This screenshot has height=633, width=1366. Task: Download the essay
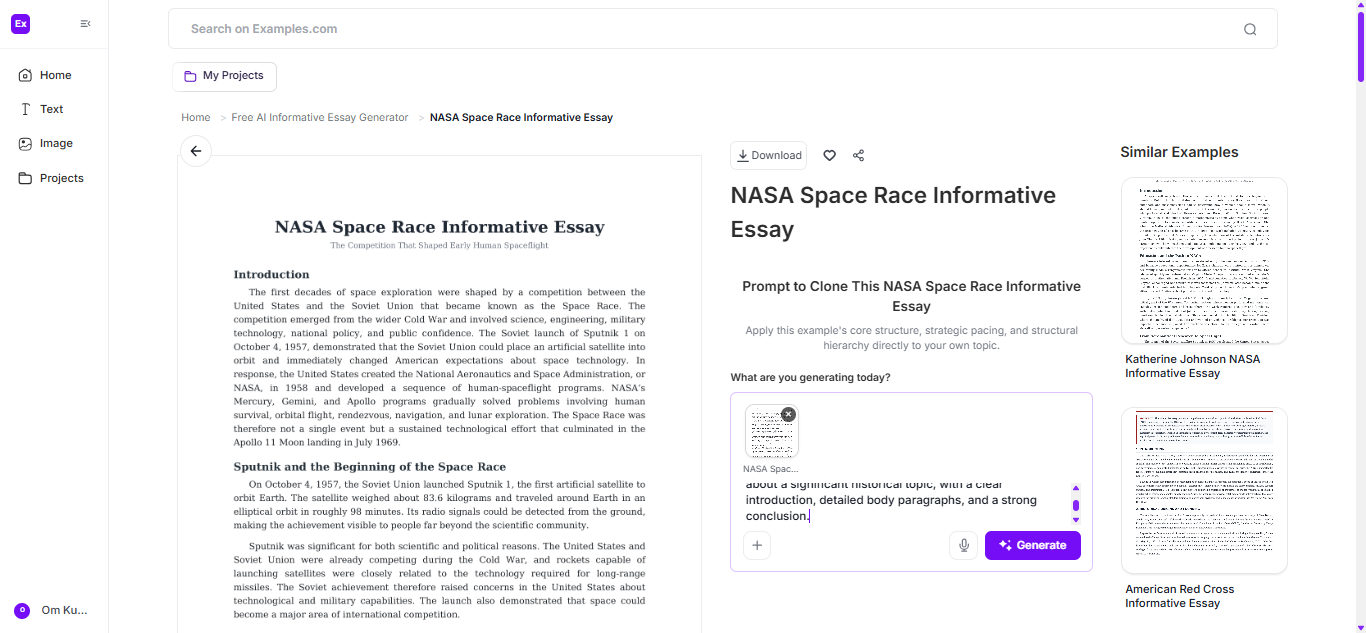tap(768, 155)
